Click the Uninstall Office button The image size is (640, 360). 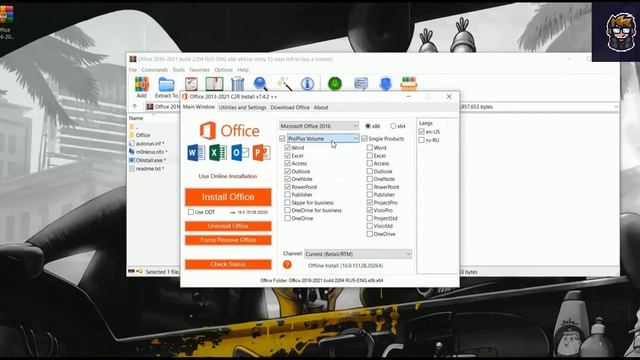point(228,226)
